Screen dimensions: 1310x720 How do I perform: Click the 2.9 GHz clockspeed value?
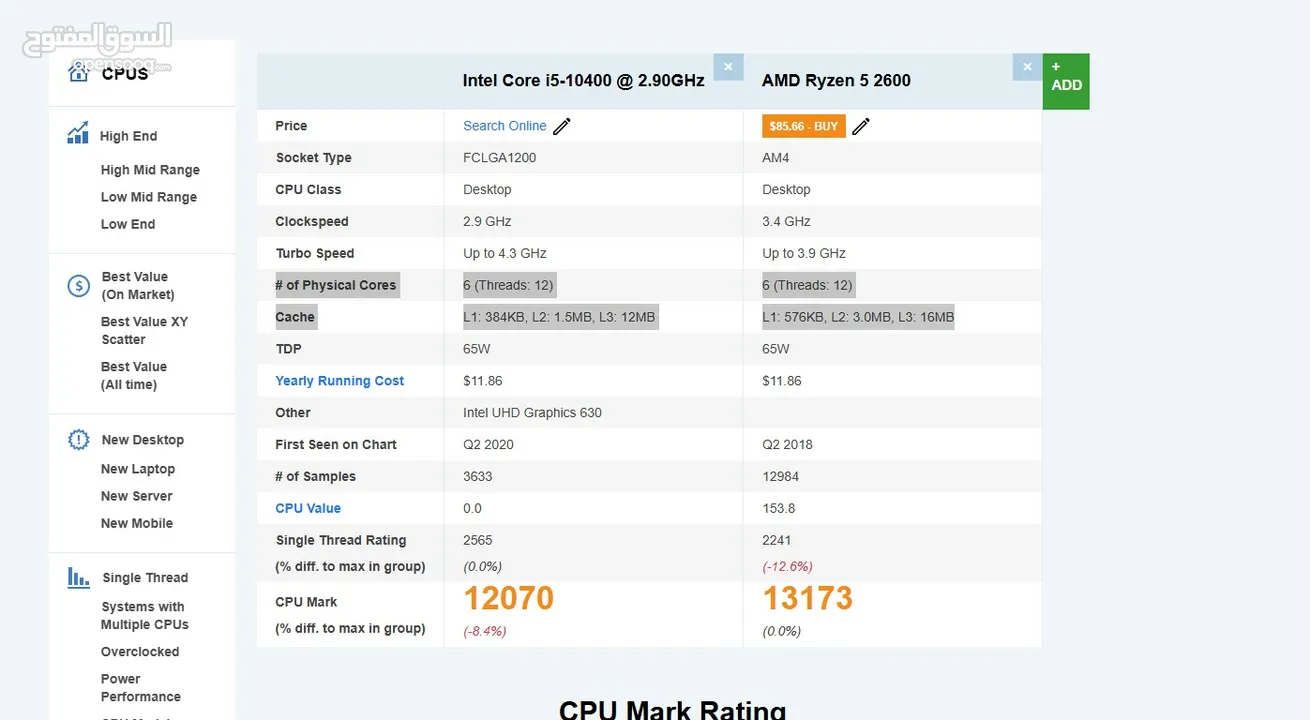[487, 222]
